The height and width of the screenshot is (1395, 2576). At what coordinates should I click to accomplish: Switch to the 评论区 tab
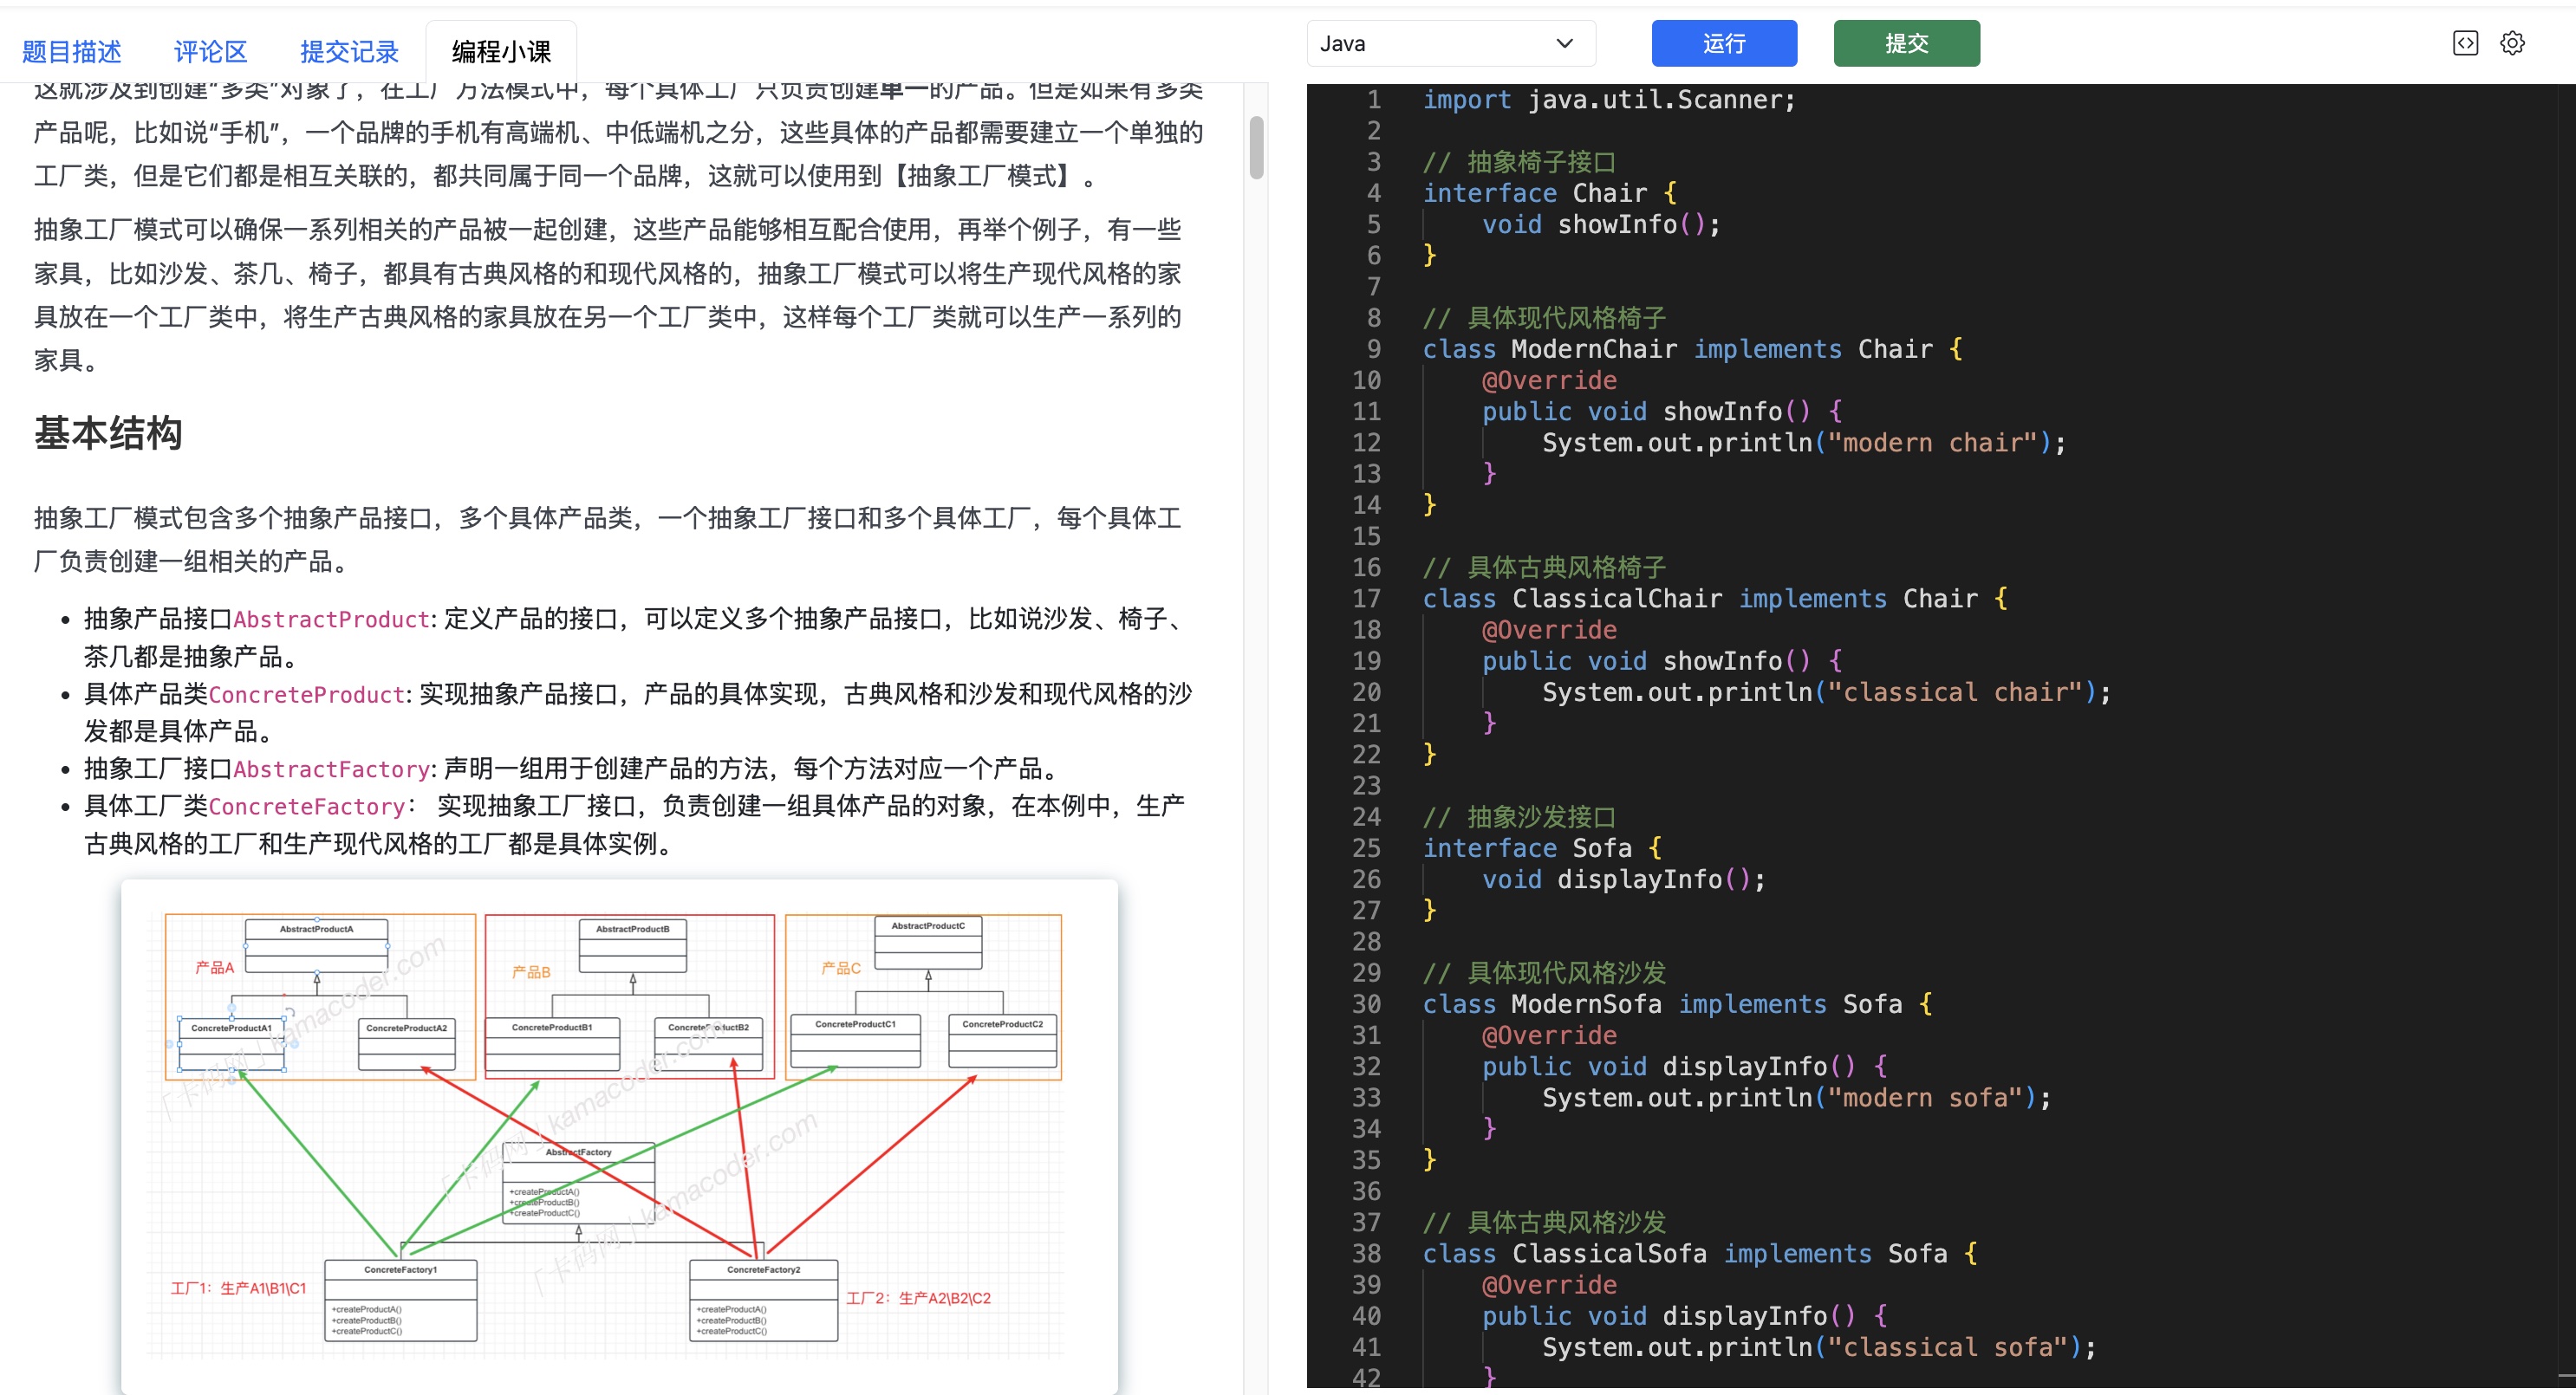pos(210,52)
